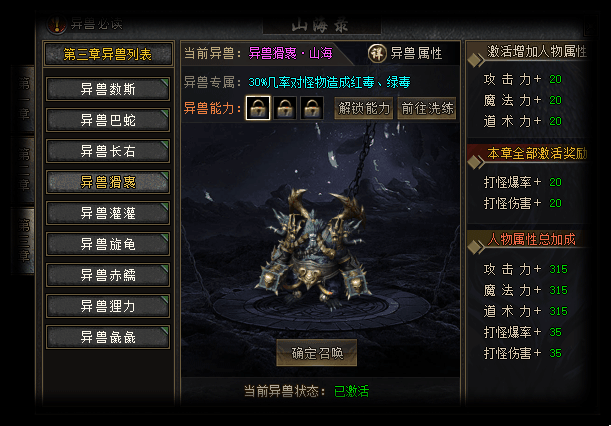This screenshot has height=426, width=611.
Task: Select 异兽旋龟 from the beast list
Action: pos(108,244)
